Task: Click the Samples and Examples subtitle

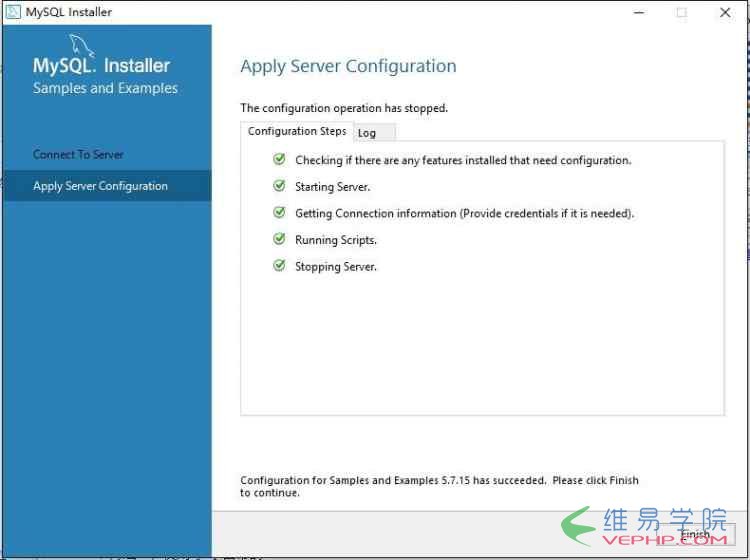Action: 105,88
